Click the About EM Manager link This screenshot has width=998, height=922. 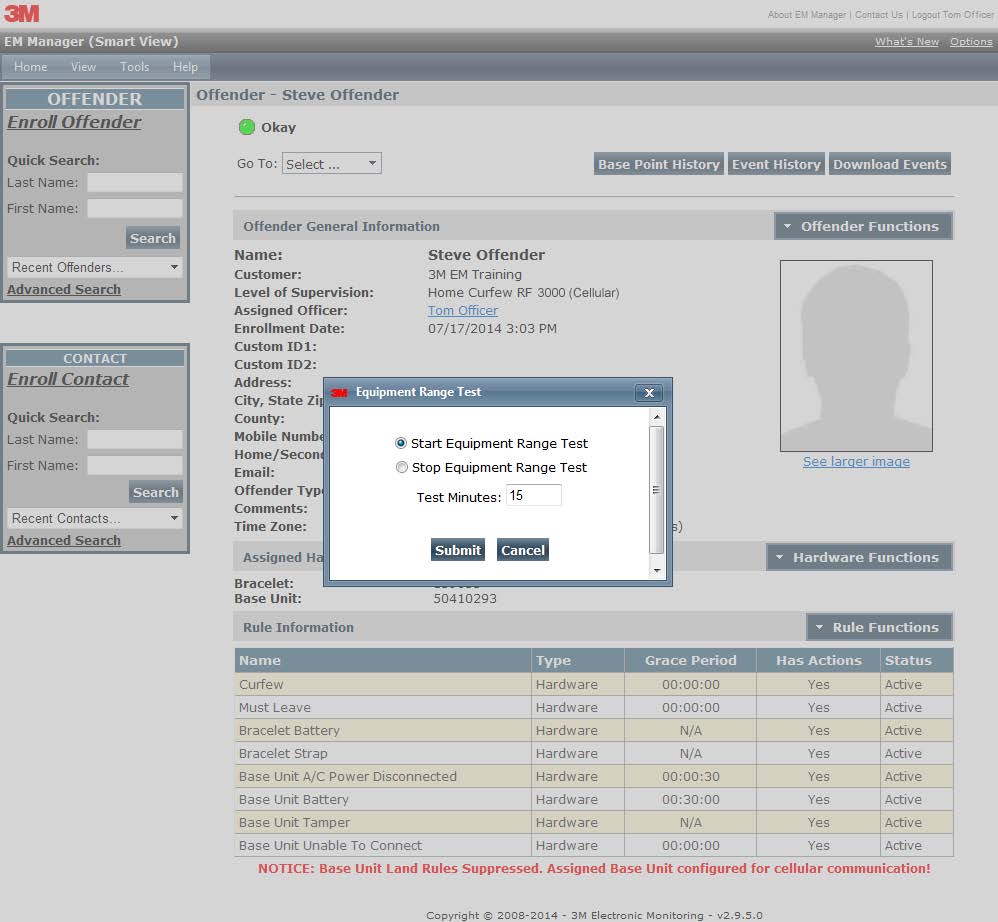point(806,15)
